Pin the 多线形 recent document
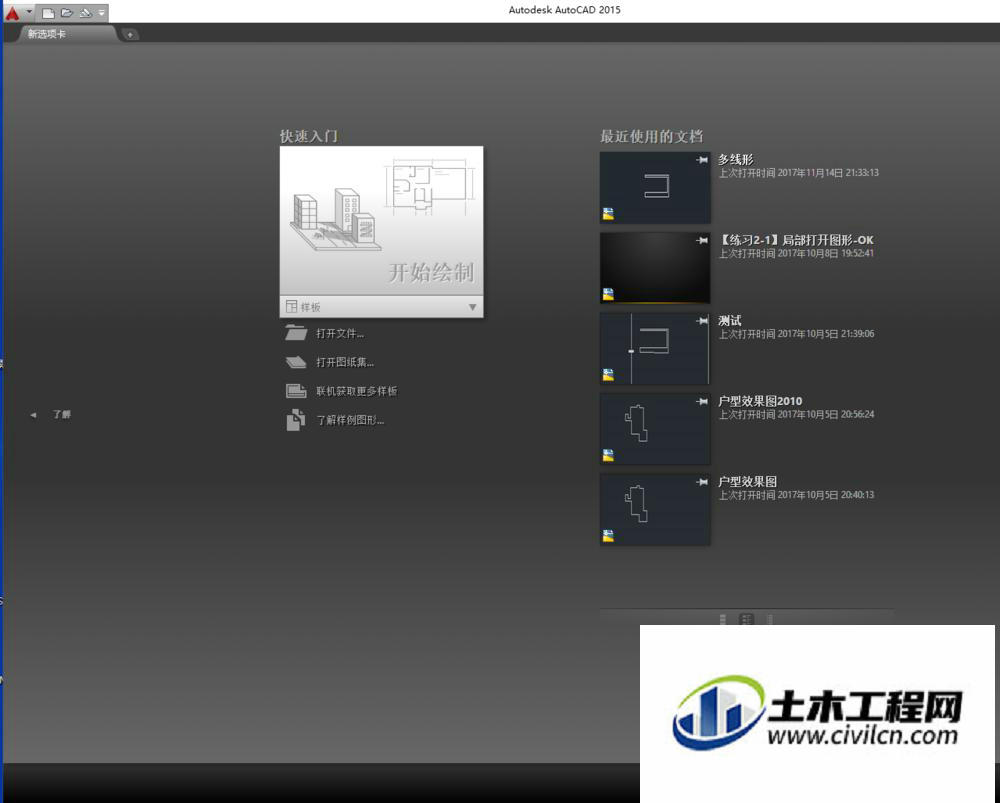Viewport: 1000px width, 803px height. 702,160
